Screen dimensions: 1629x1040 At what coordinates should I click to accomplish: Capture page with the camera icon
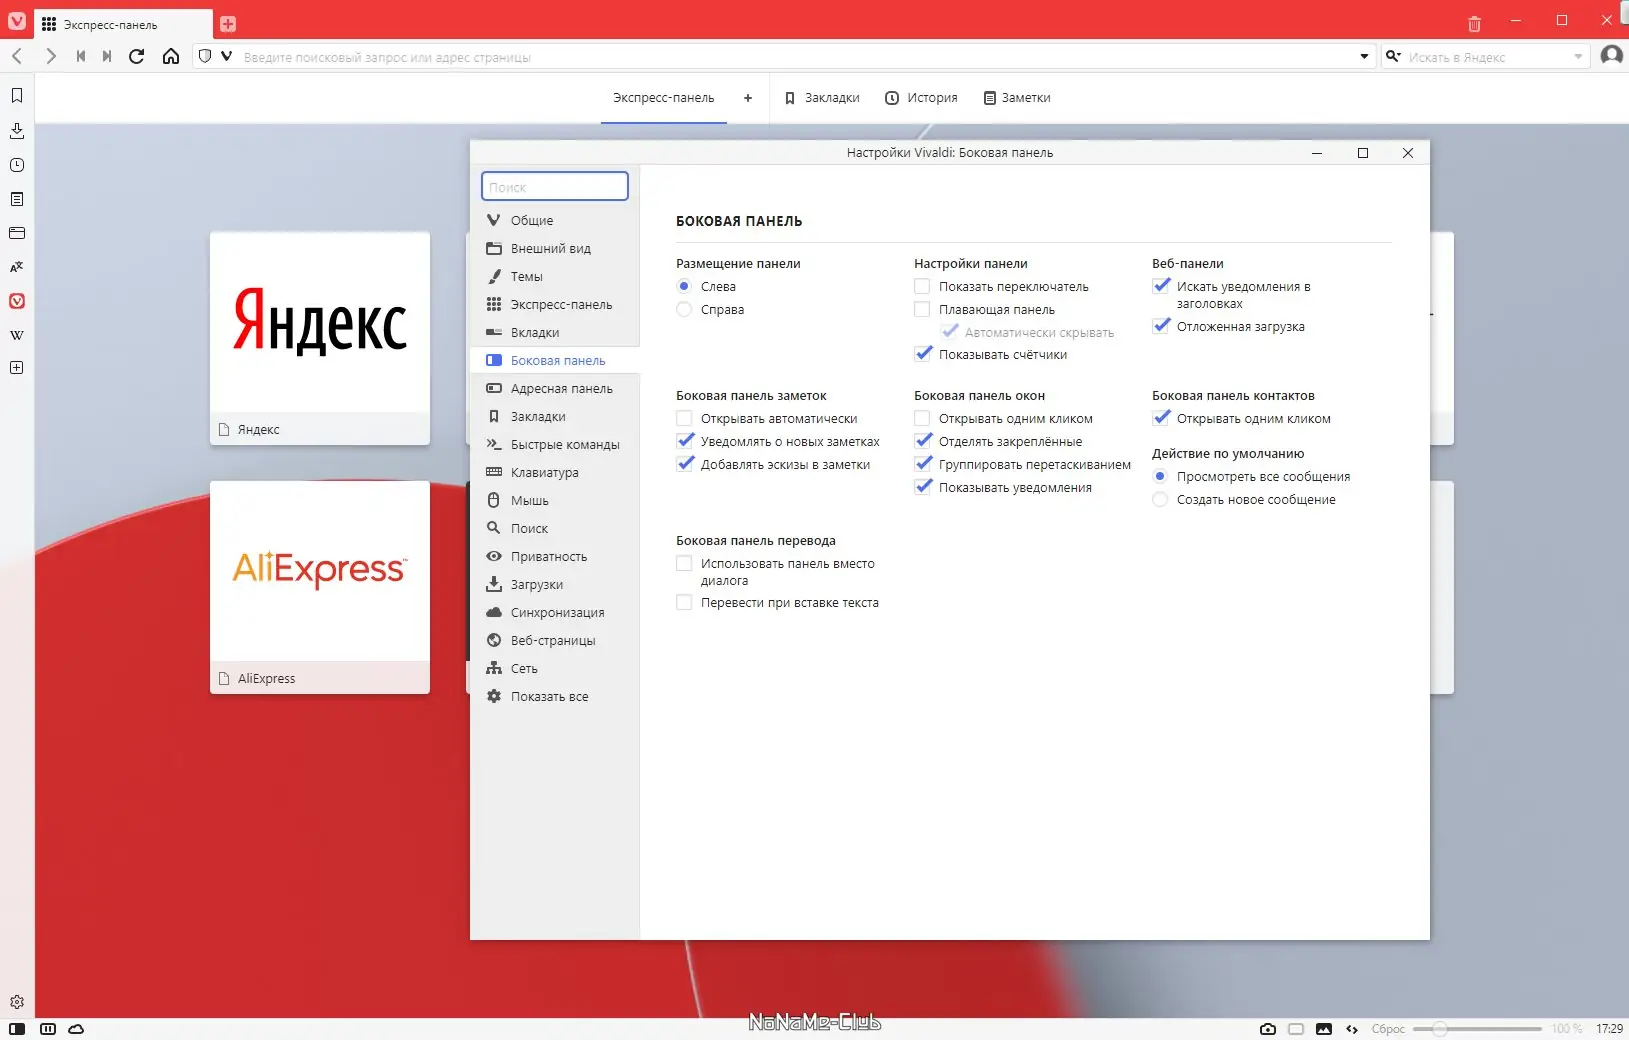(x=1268, y=1029)
